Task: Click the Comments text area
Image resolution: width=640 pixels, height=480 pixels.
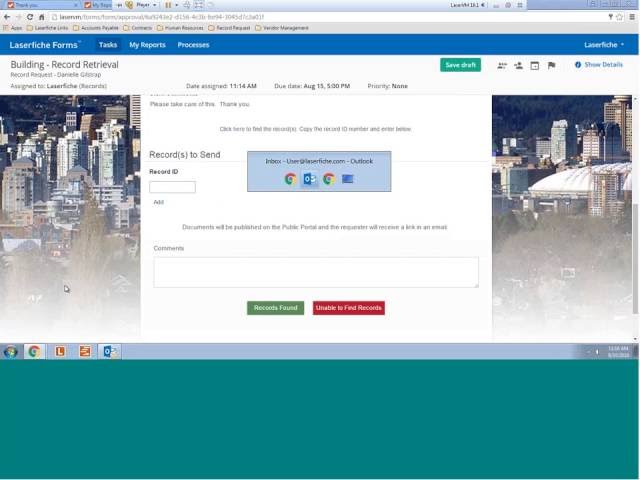Action: [316, 272]
